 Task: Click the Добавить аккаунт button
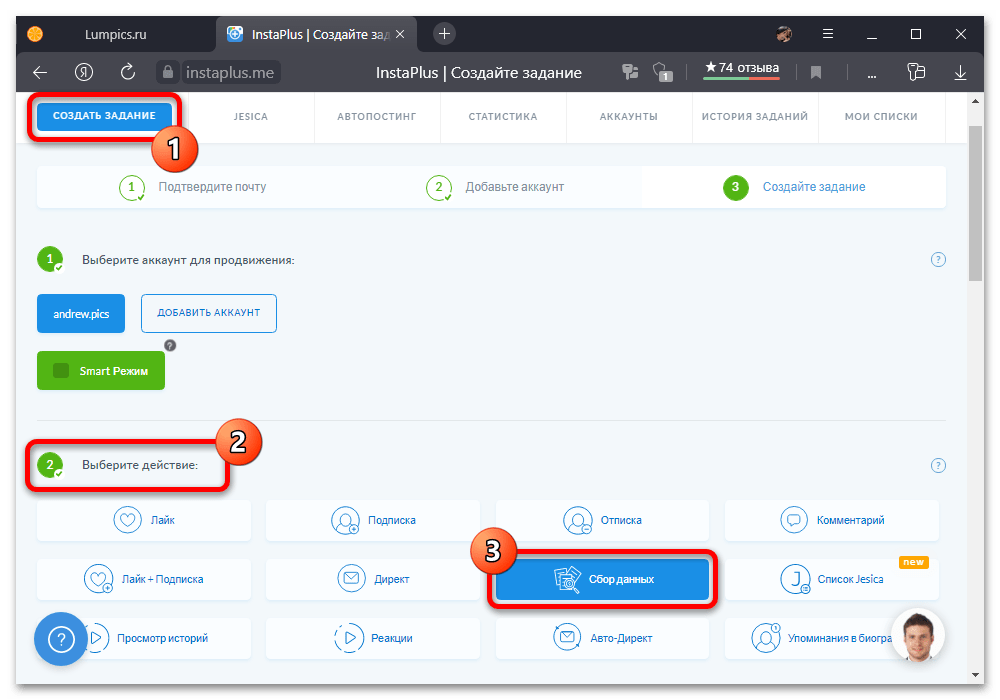coord(208,313)
